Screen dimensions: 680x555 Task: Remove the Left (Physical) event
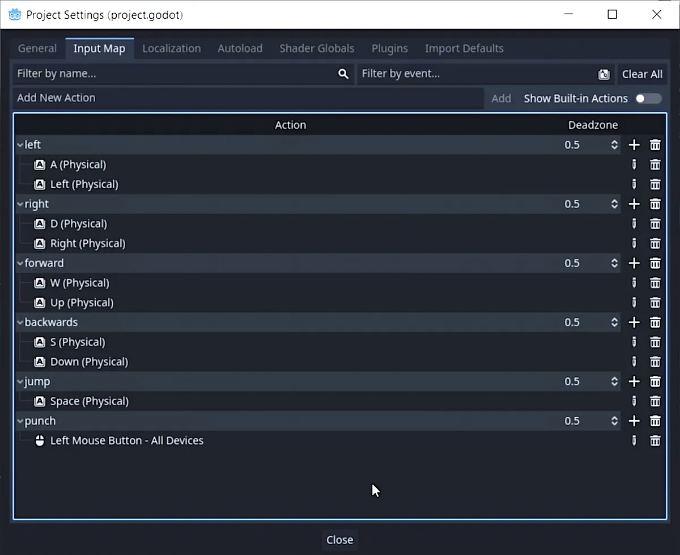655,184
